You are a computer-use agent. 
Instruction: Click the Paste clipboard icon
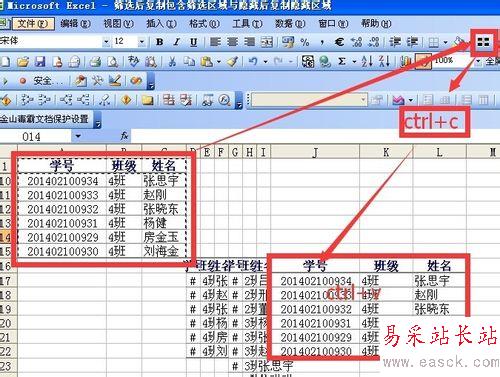pyautogui.click(x=207, y=62)
